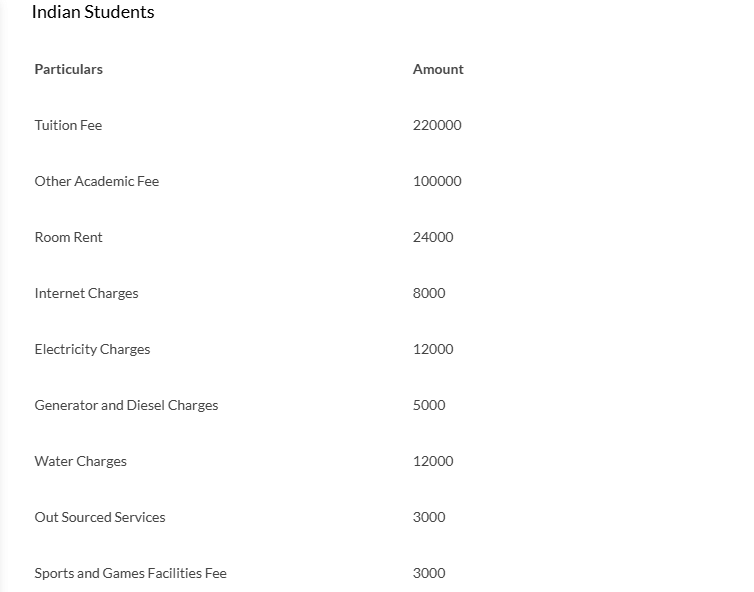Click the 5000 generator charges amount
The height and width of the screenshot is (592, 754).
[429, 405]
